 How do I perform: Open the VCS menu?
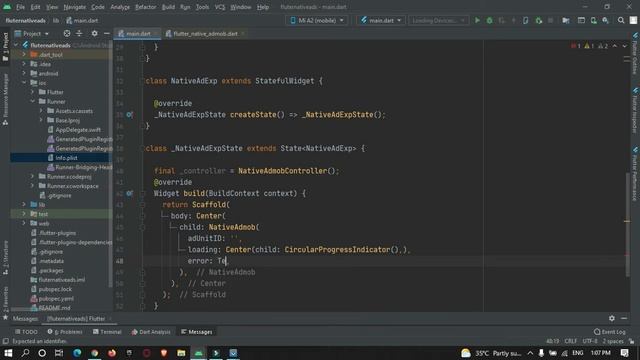tap(220, 7)
